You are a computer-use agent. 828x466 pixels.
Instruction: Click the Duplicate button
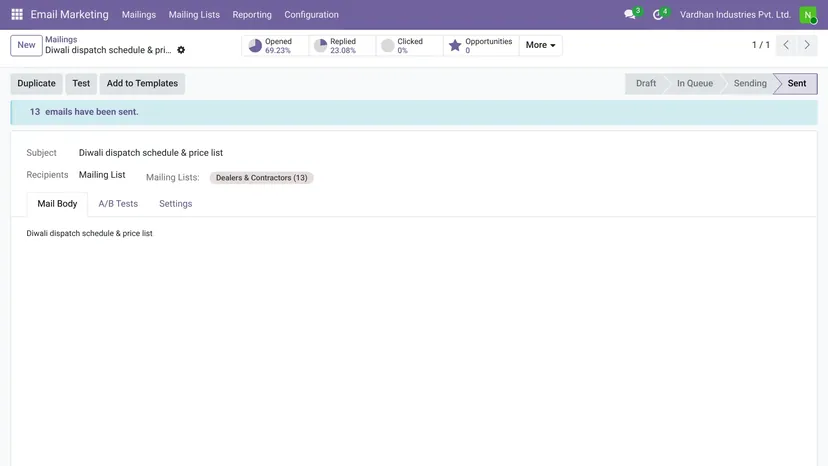pyautogui.click(x=36, y=83)
